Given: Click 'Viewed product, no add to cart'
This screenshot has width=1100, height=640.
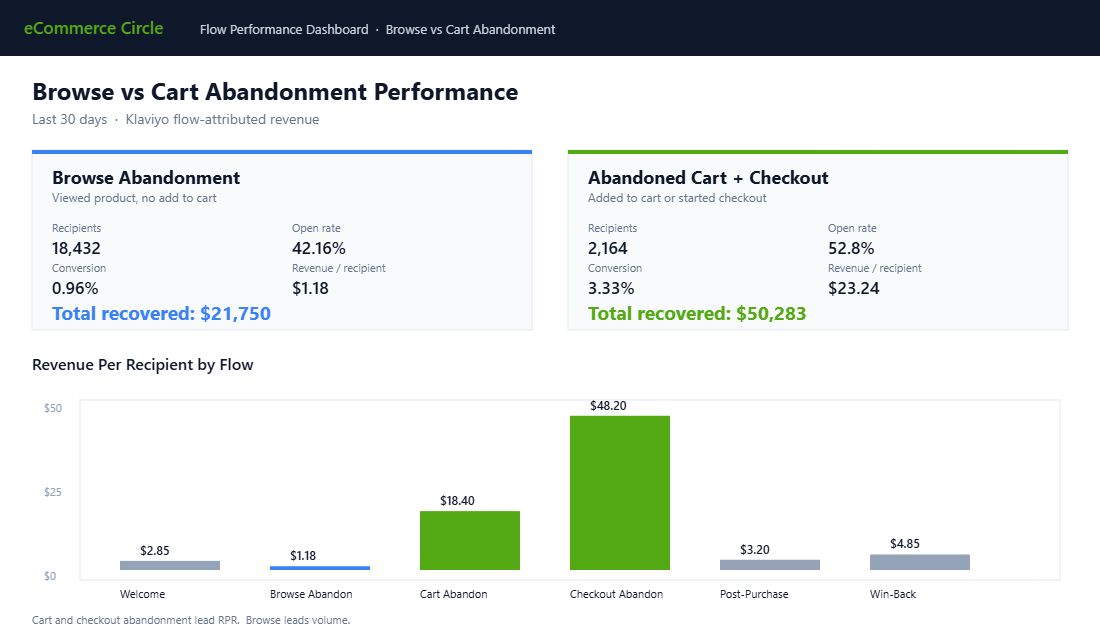Looking at the screenshot, I should click(x=134, y=198).
